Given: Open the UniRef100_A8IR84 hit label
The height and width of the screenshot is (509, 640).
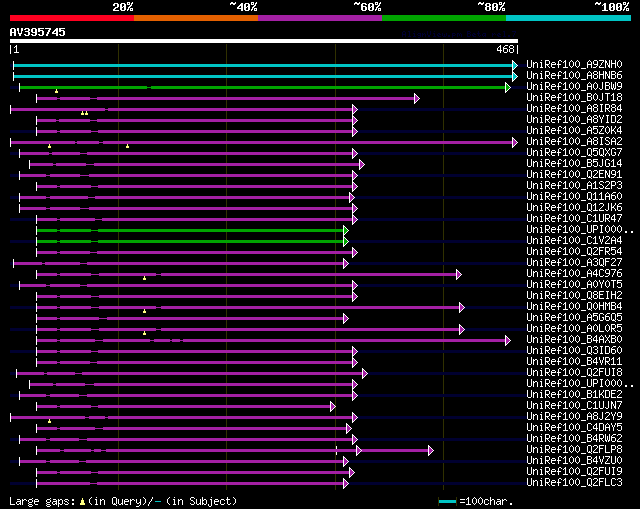Looking at the screenshot, I should (x=574, y=109).
